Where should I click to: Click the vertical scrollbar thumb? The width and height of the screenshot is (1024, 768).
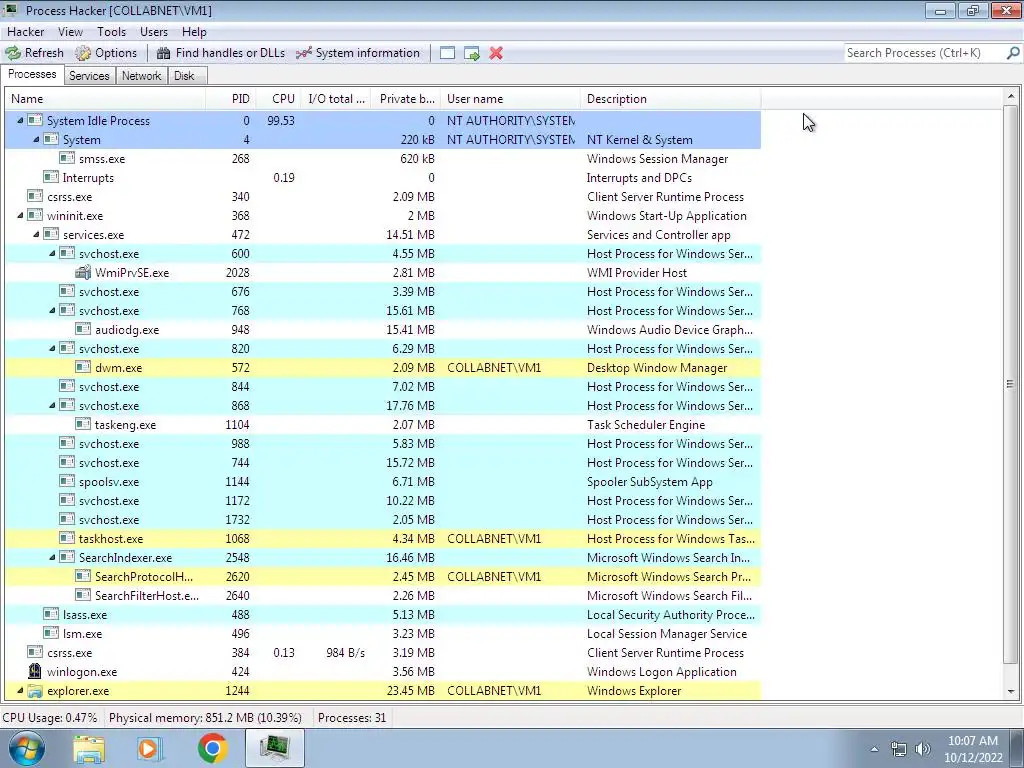point(1011,384)
